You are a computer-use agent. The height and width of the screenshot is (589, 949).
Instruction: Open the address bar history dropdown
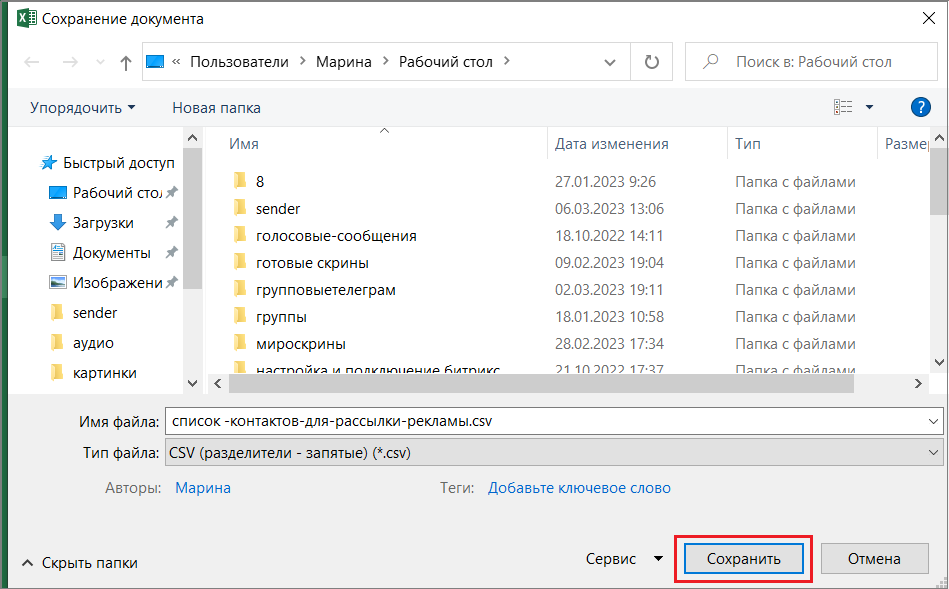610,62
